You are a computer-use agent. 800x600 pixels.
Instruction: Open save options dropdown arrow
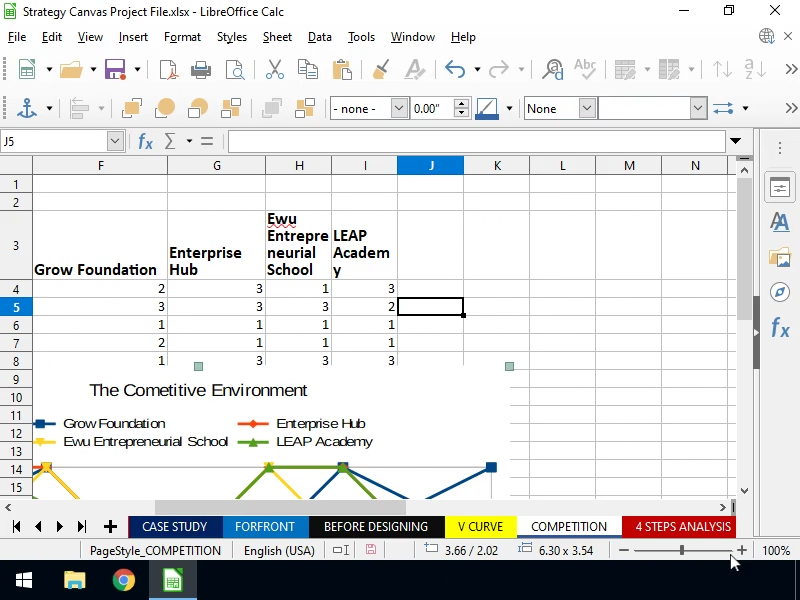[x=137, y=69]
